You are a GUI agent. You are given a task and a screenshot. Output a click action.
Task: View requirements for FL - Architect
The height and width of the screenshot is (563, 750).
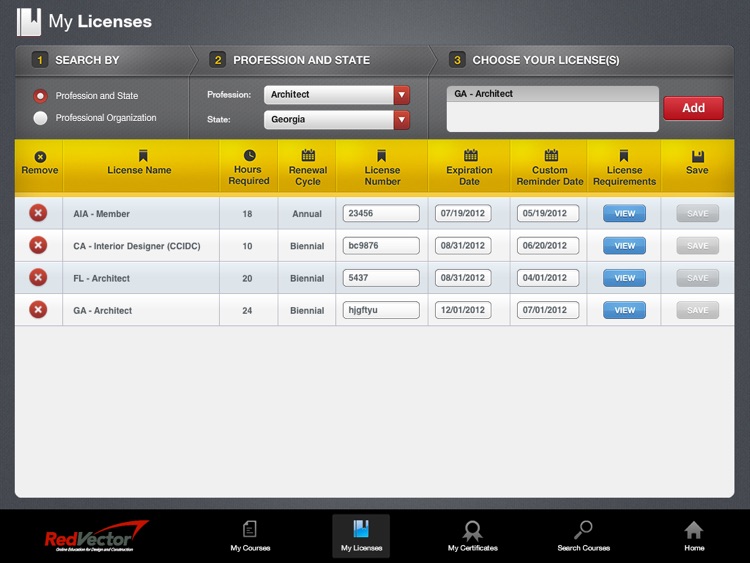(x=624, y=278)
